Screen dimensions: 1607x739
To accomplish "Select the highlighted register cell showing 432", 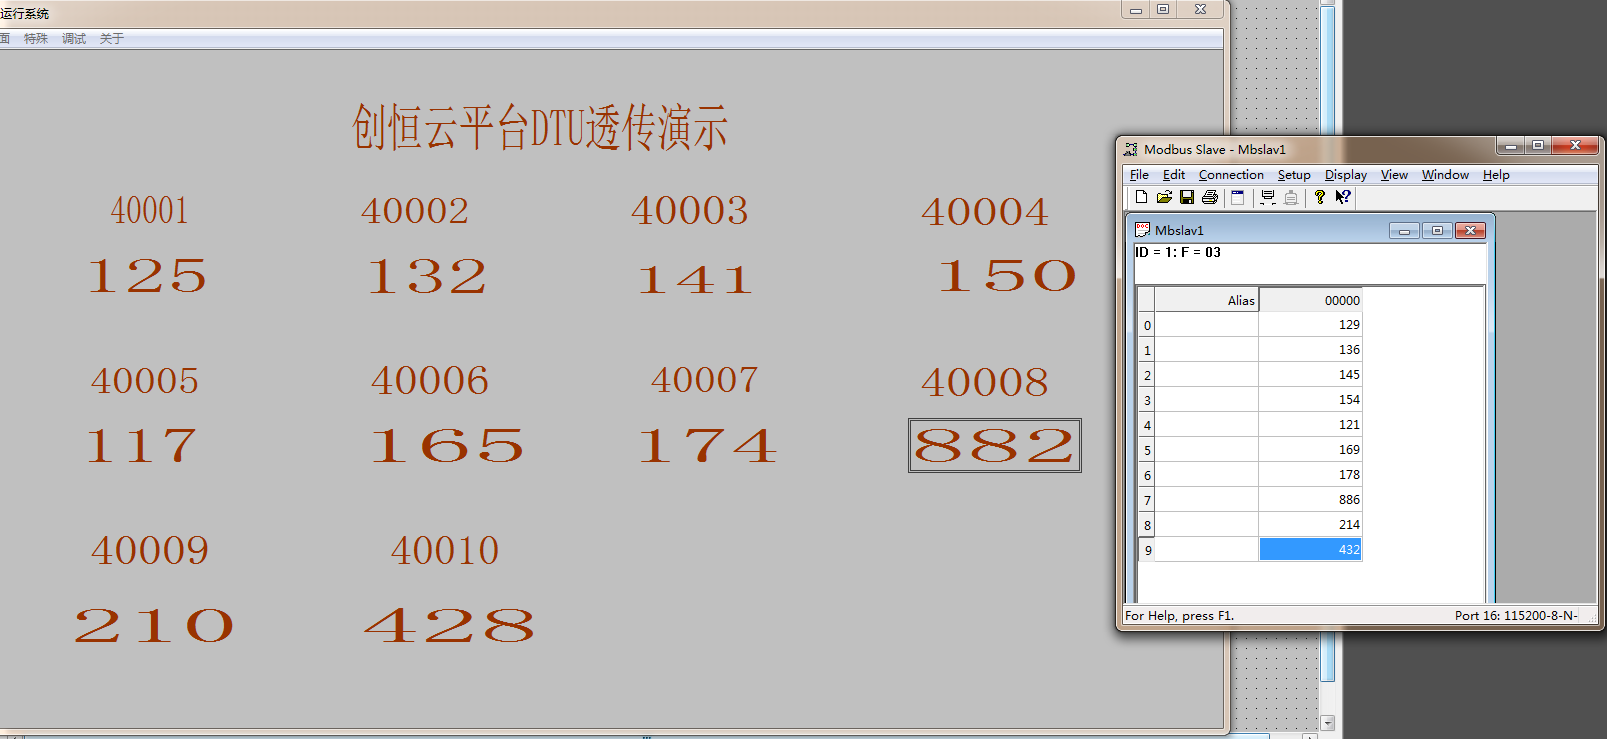I will [1310, 550].
